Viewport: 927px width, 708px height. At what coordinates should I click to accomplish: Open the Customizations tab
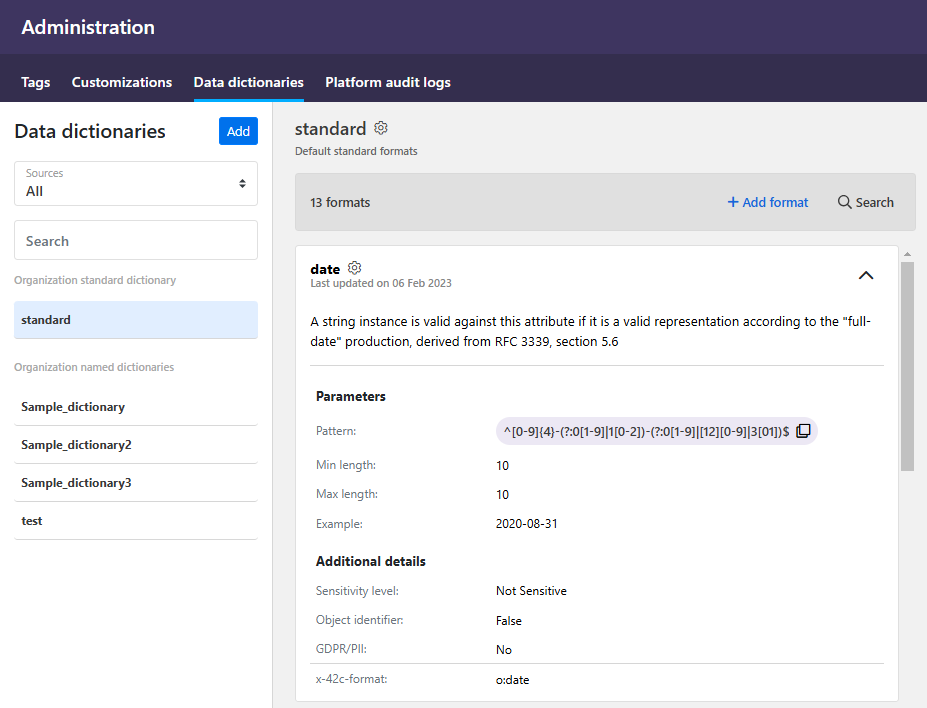122,82
